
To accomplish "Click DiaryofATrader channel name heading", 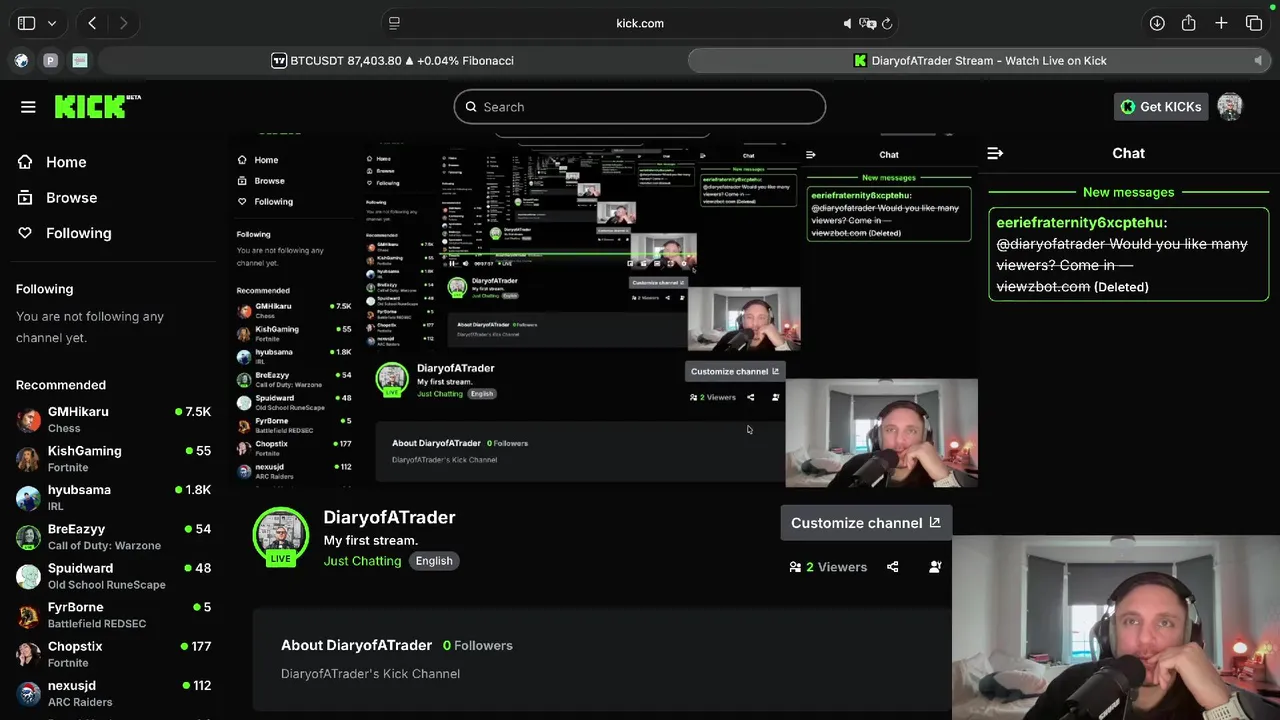I will coord(389,517).
